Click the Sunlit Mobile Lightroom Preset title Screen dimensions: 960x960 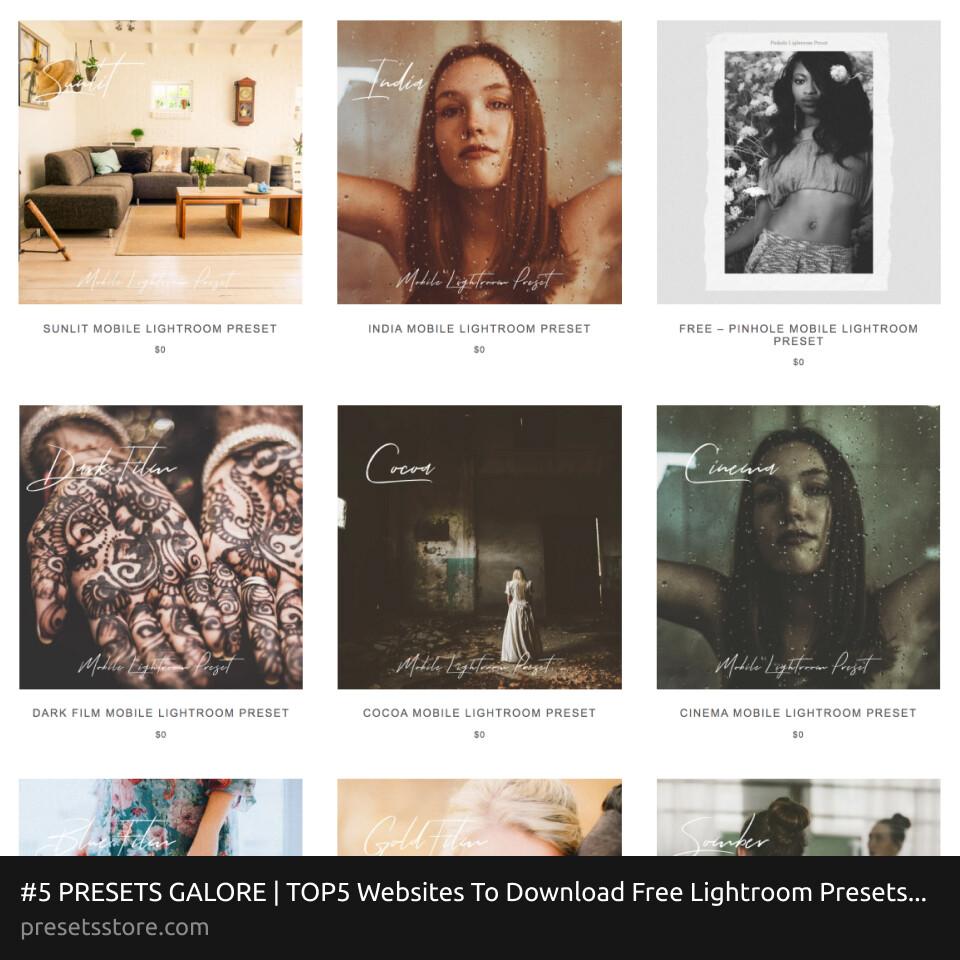click(160, 329)
